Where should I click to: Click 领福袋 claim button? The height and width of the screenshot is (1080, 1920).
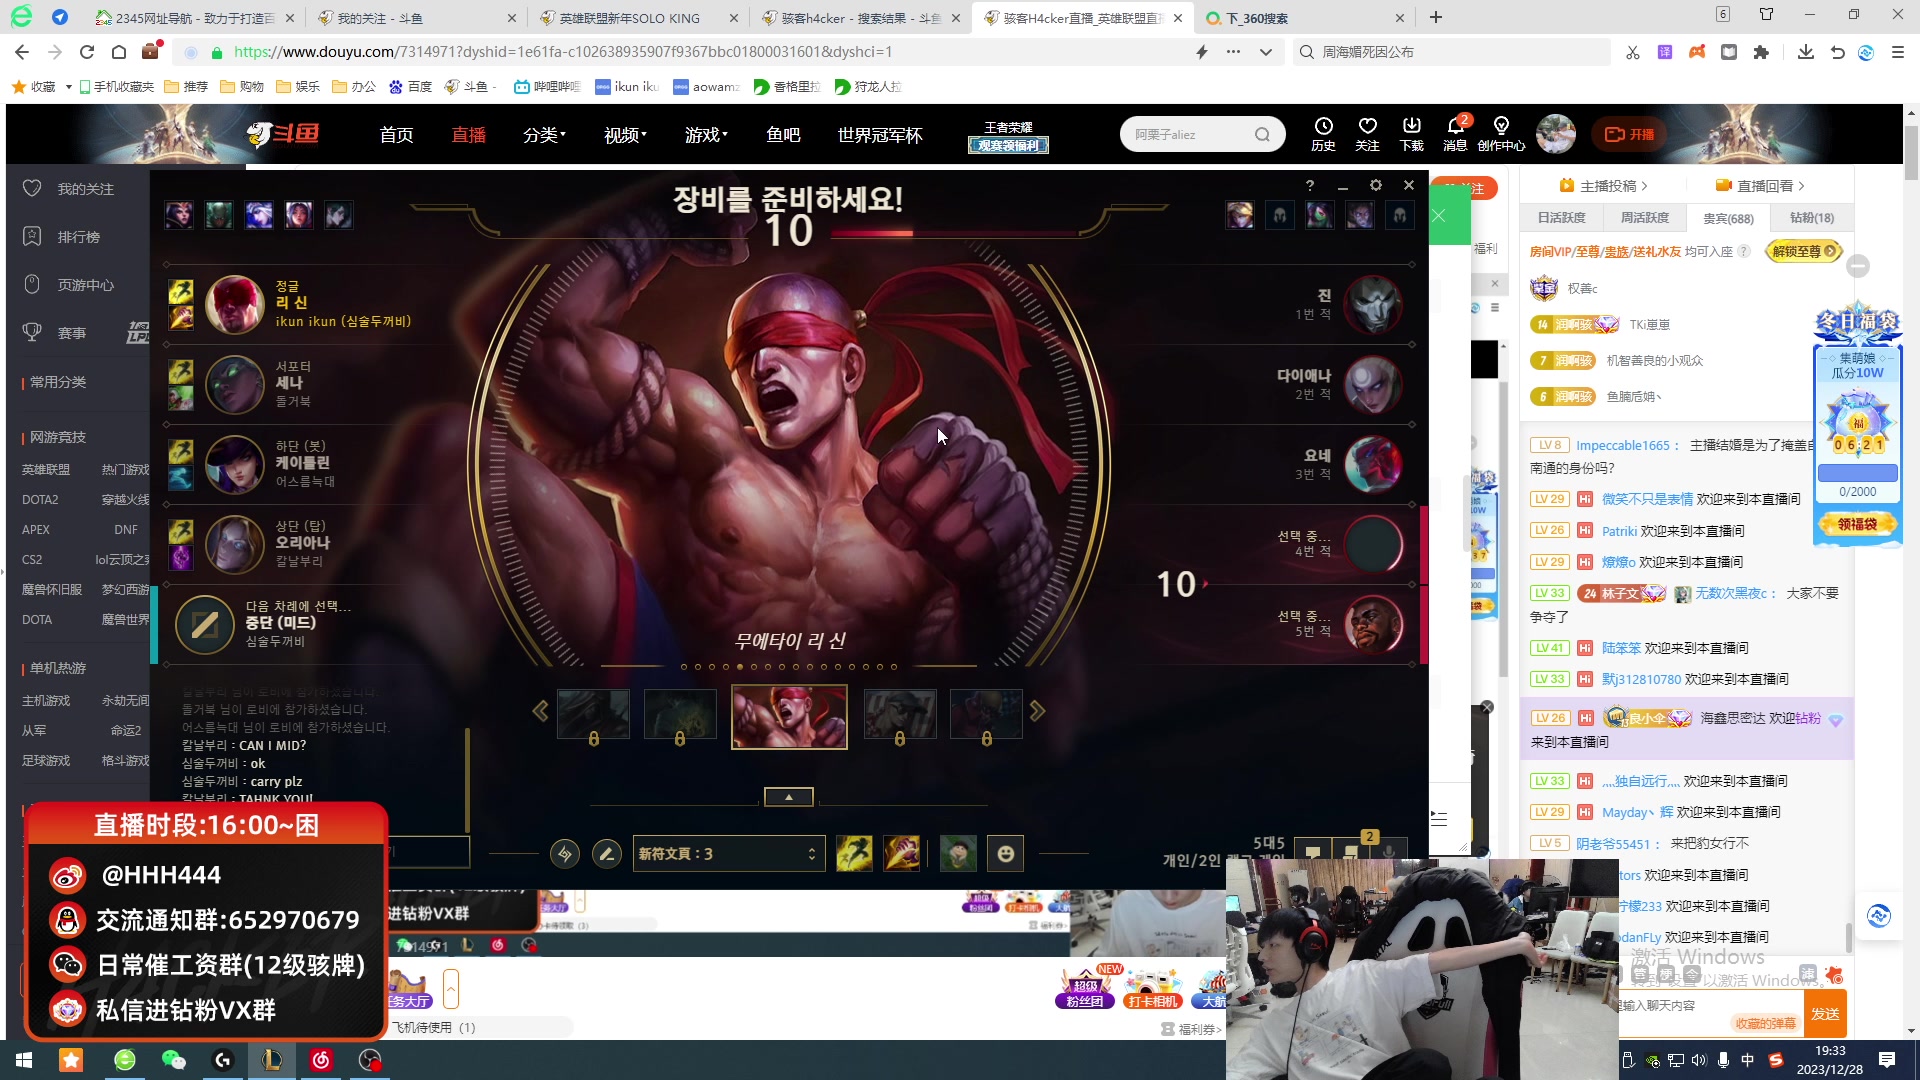(x=1857, y=524)
